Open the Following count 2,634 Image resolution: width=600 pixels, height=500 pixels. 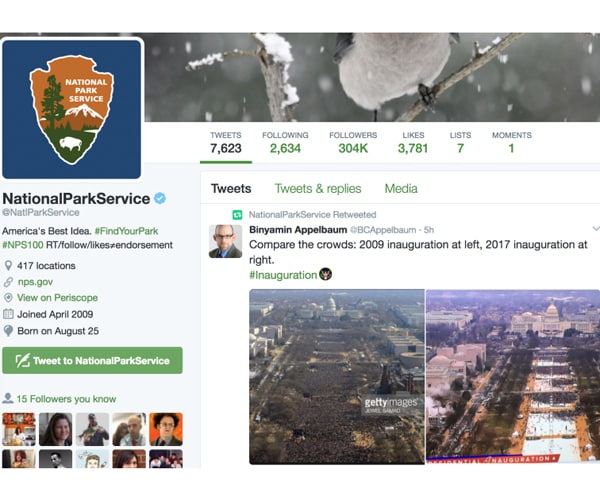tap(285, 143)
